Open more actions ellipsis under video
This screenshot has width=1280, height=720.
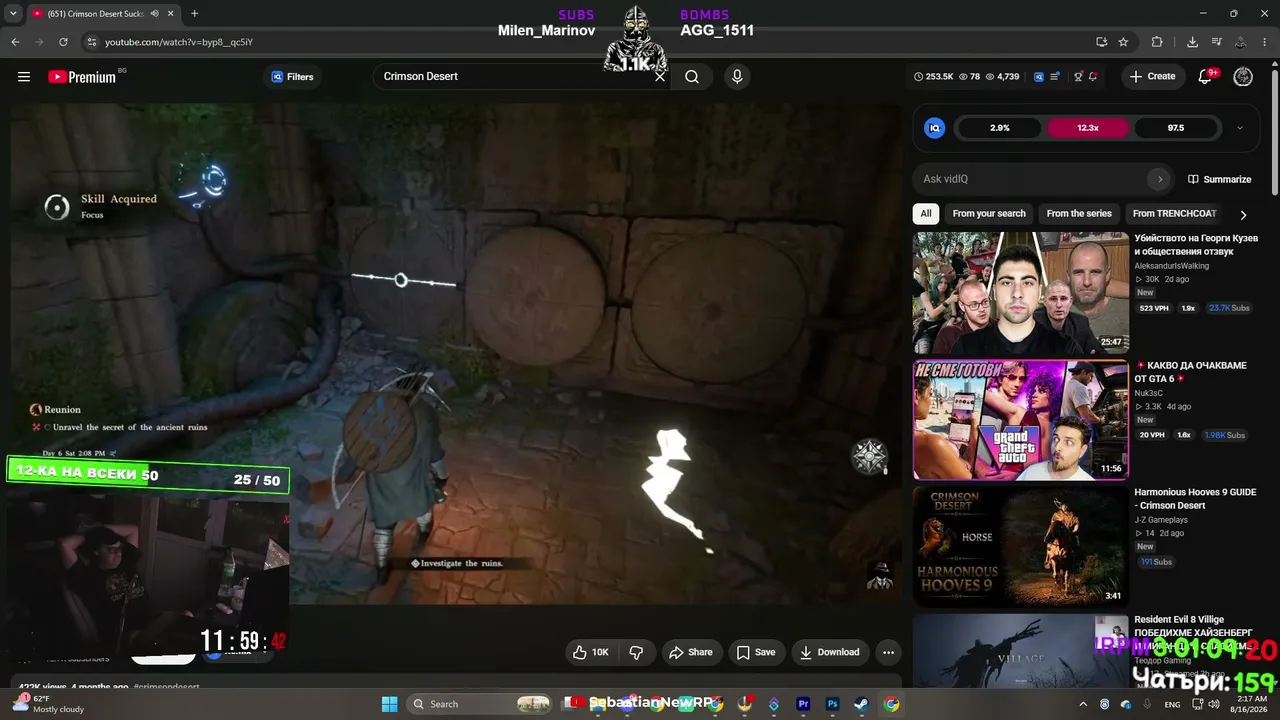[888, 652]
